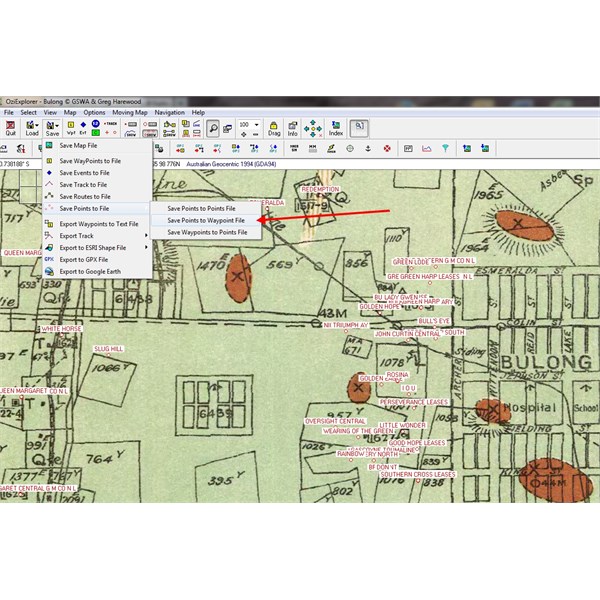600x600 pixels.
Task: Click the OVERSIGHT CENTRAL map label
Action: 335,421
